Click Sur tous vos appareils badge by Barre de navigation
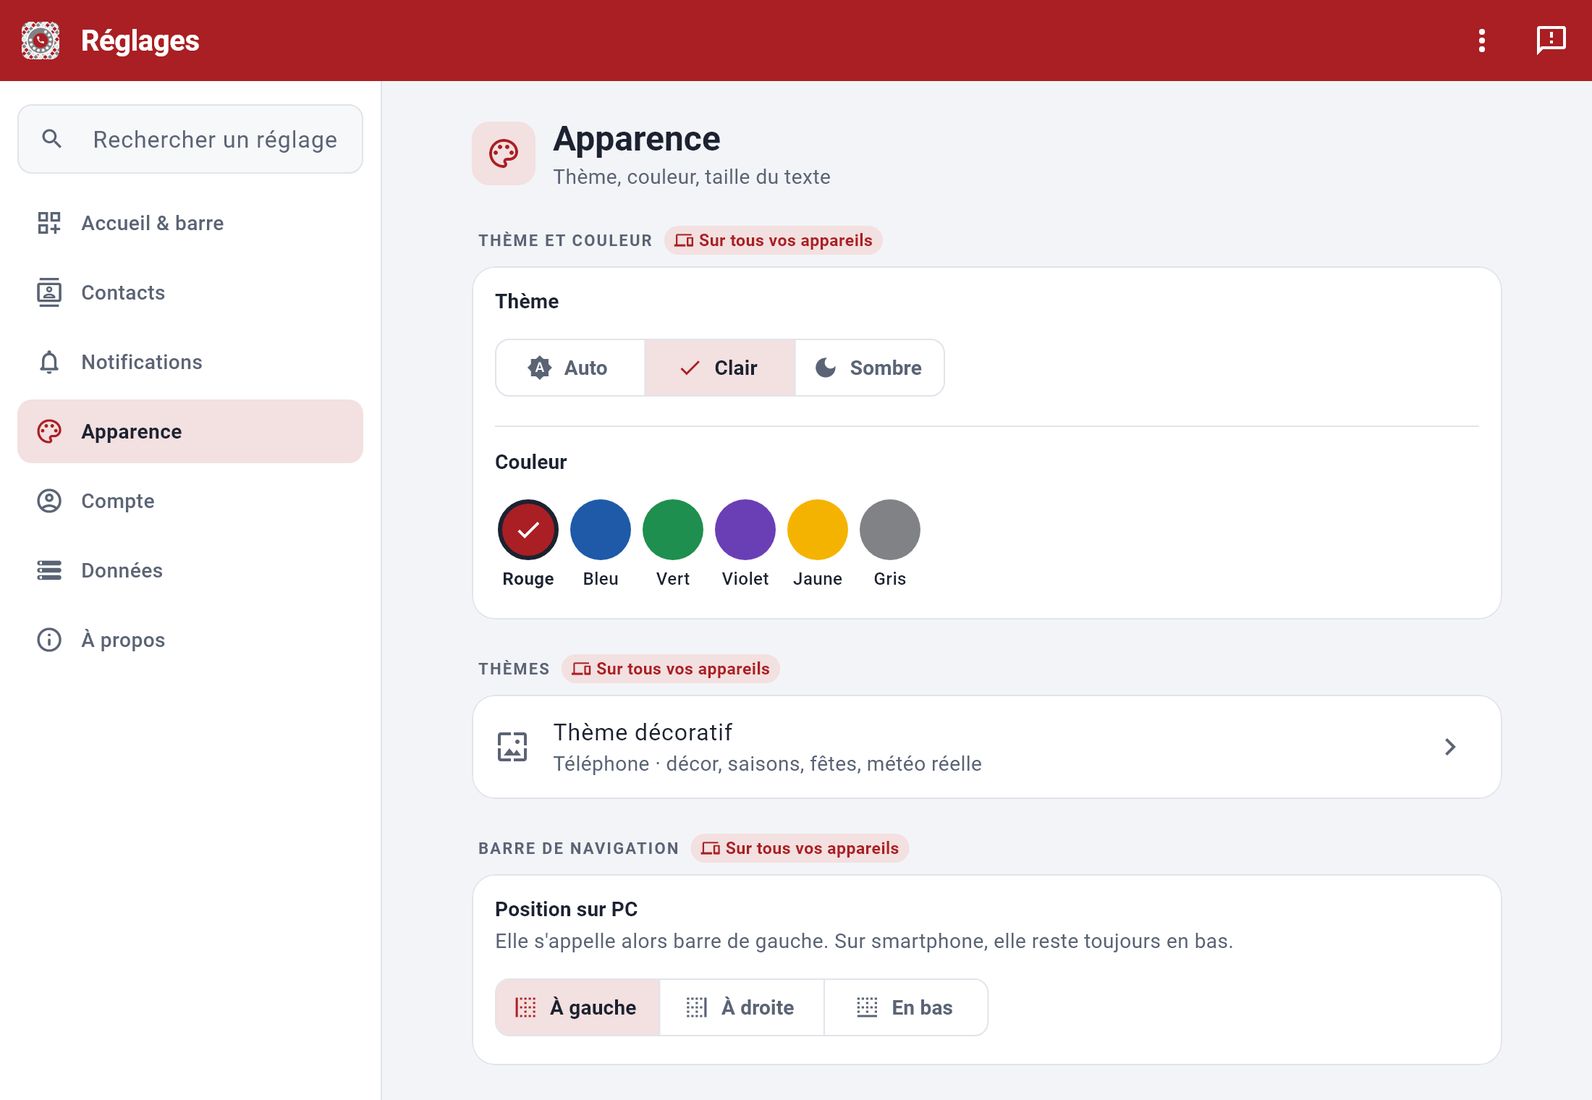The height and width of the screenshot is (1100, 1592). tap(800, 848)
